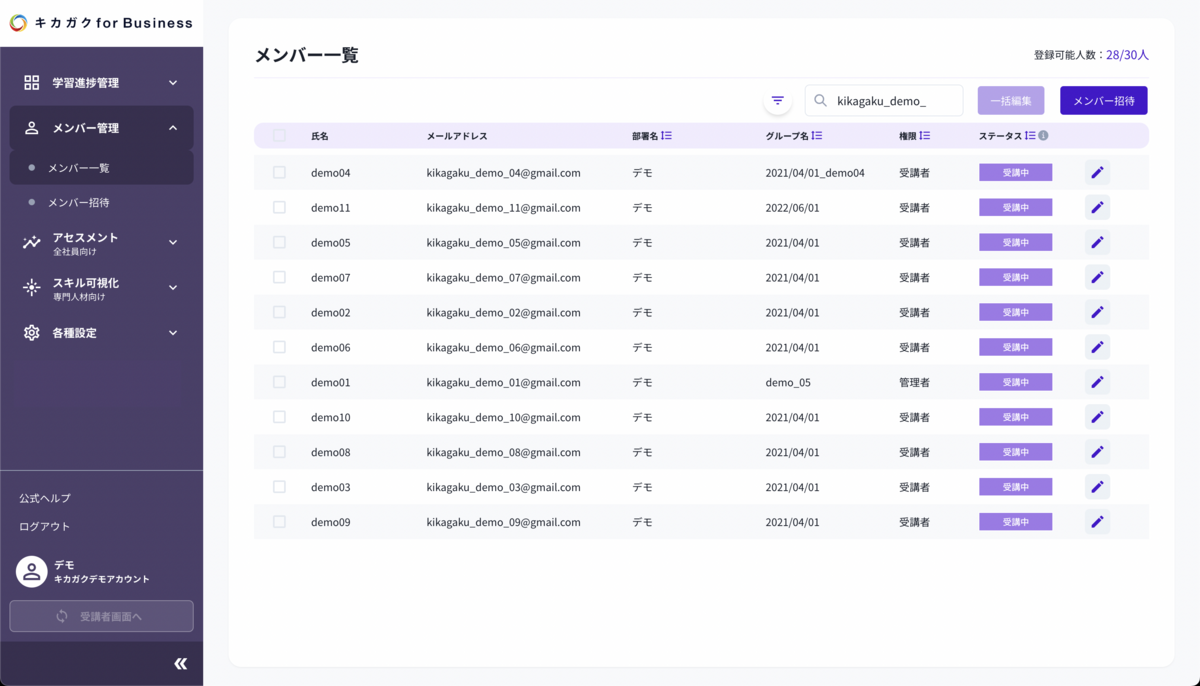This screenshot has width=1200, height=686.
Task: Sort by グループ名 using its sort icon
Action: pos(817,136)
